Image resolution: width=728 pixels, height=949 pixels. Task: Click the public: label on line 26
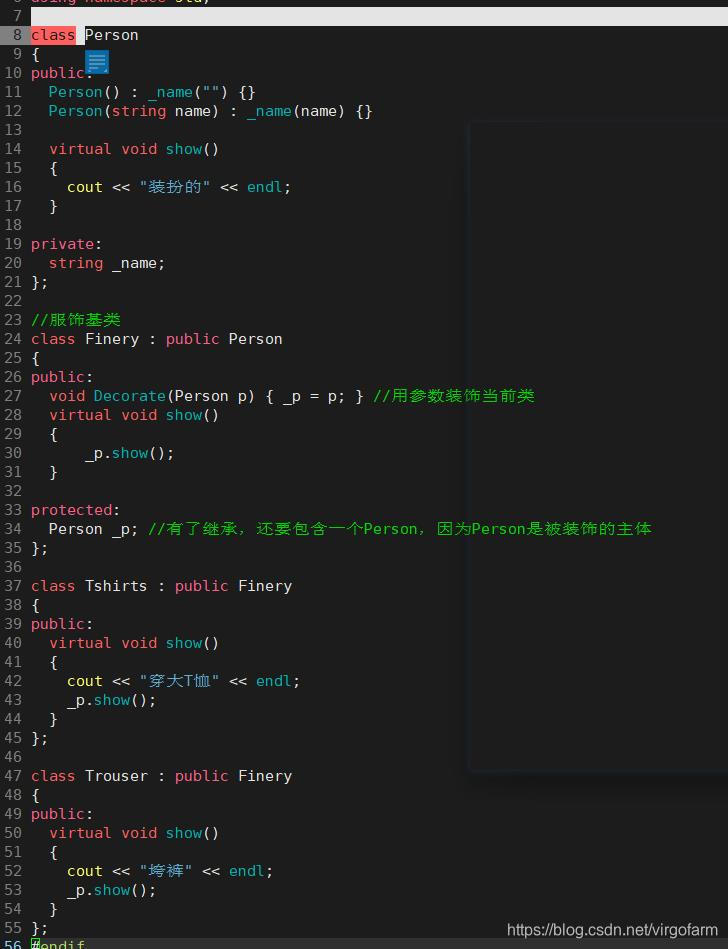62,377
